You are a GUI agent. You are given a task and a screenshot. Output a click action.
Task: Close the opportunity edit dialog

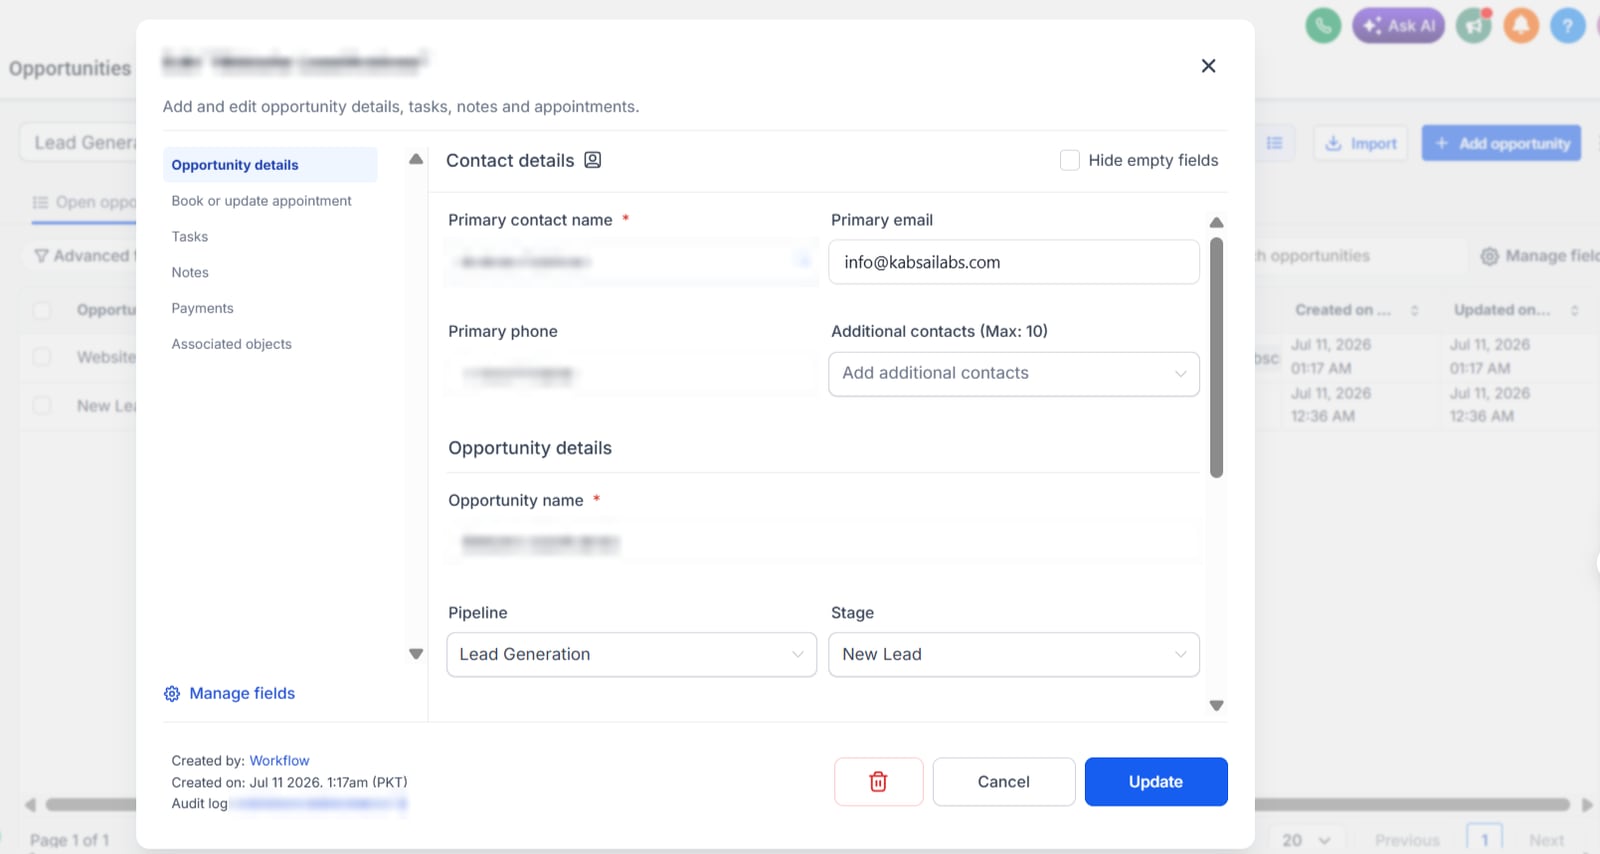point(1208,66)
